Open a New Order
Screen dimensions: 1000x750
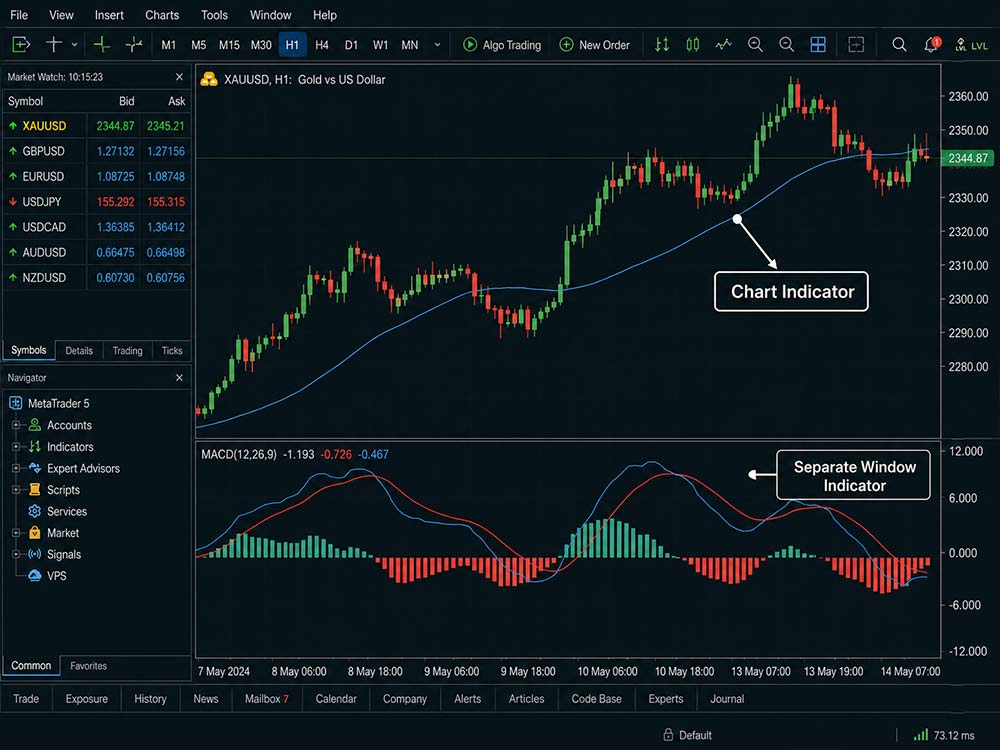tap(594, 45)
